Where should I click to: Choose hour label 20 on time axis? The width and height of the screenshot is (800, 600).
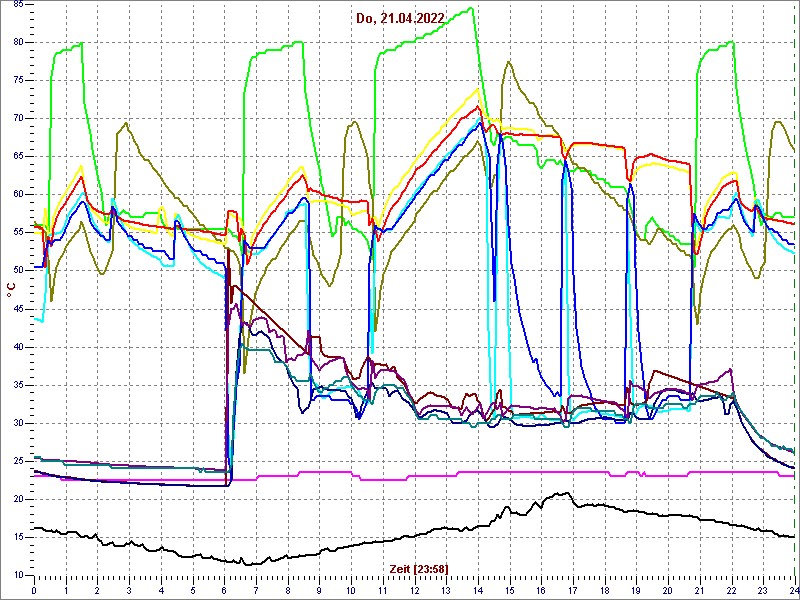point(668,590)
